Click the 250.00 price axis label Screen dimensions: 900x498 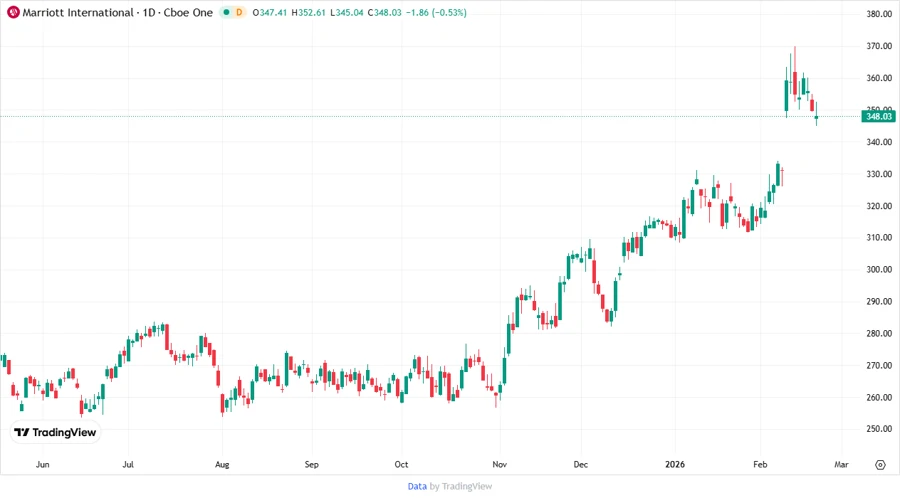879,429
